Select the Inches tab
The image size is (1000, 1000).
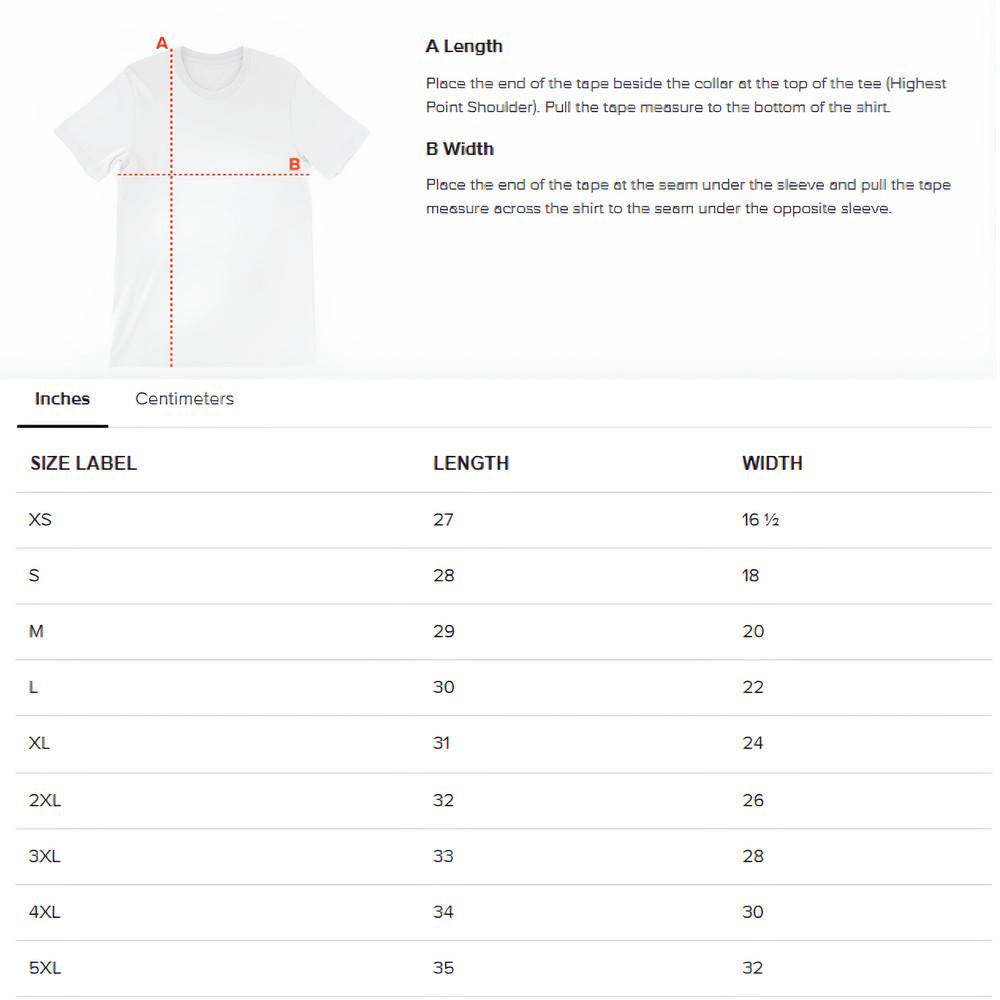click(x=62, y=399)
